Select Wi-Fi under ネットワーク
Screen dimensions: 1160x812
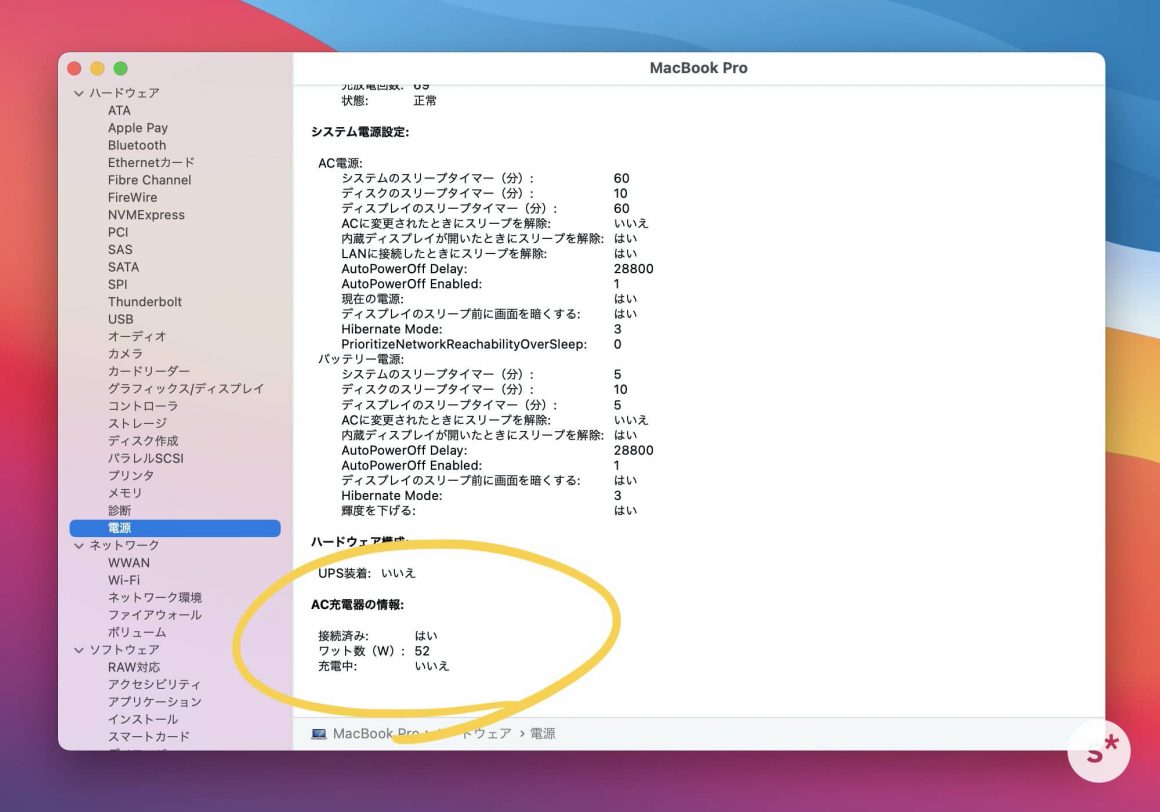pos(124,580)
